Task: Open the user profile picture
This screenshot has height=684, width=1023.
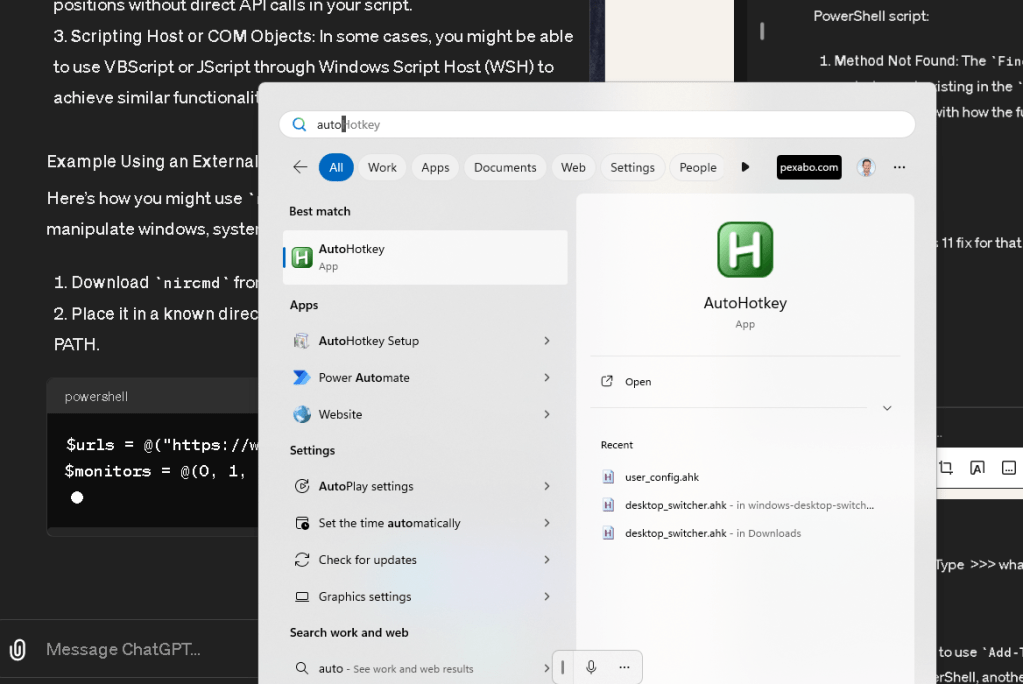Action: click(x=866, y=167)
